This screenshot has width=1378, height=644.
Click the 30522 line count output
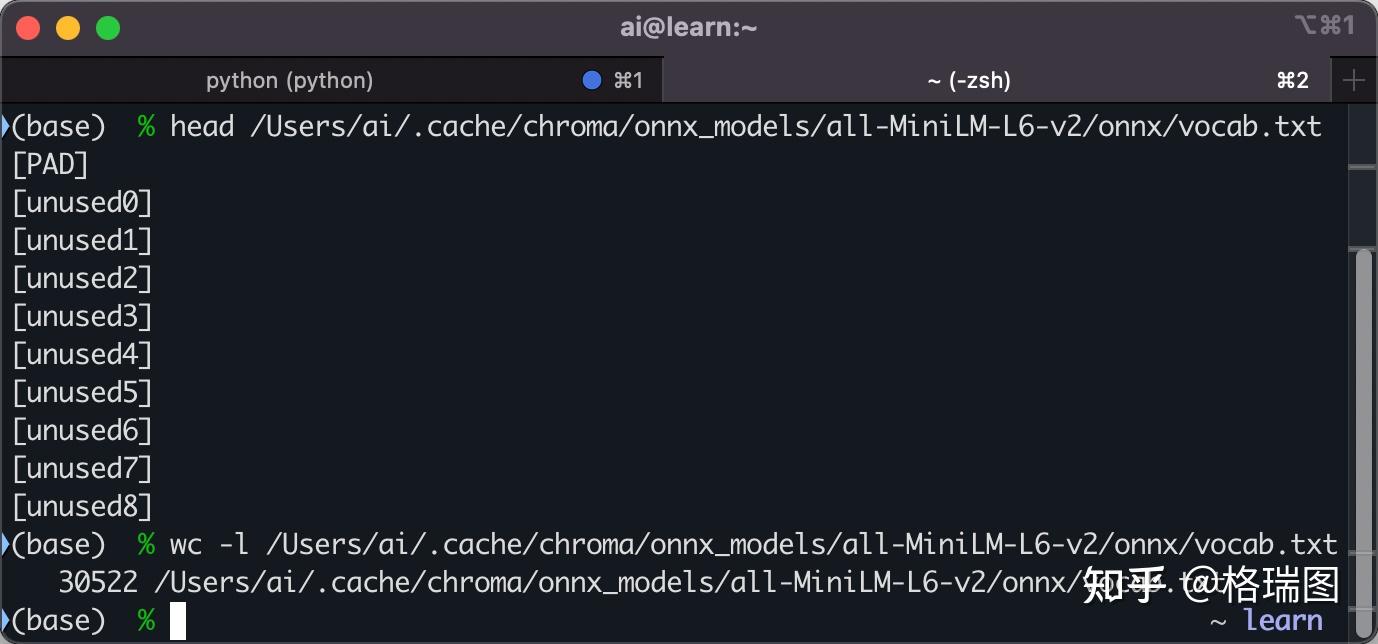[x=98, y=582]
